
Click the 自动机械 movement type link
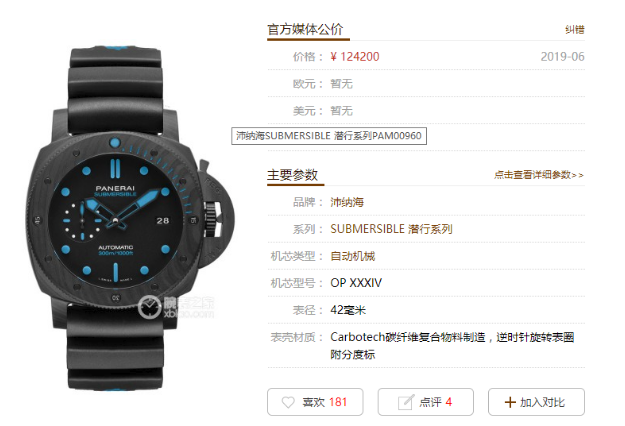click(352, 256)
